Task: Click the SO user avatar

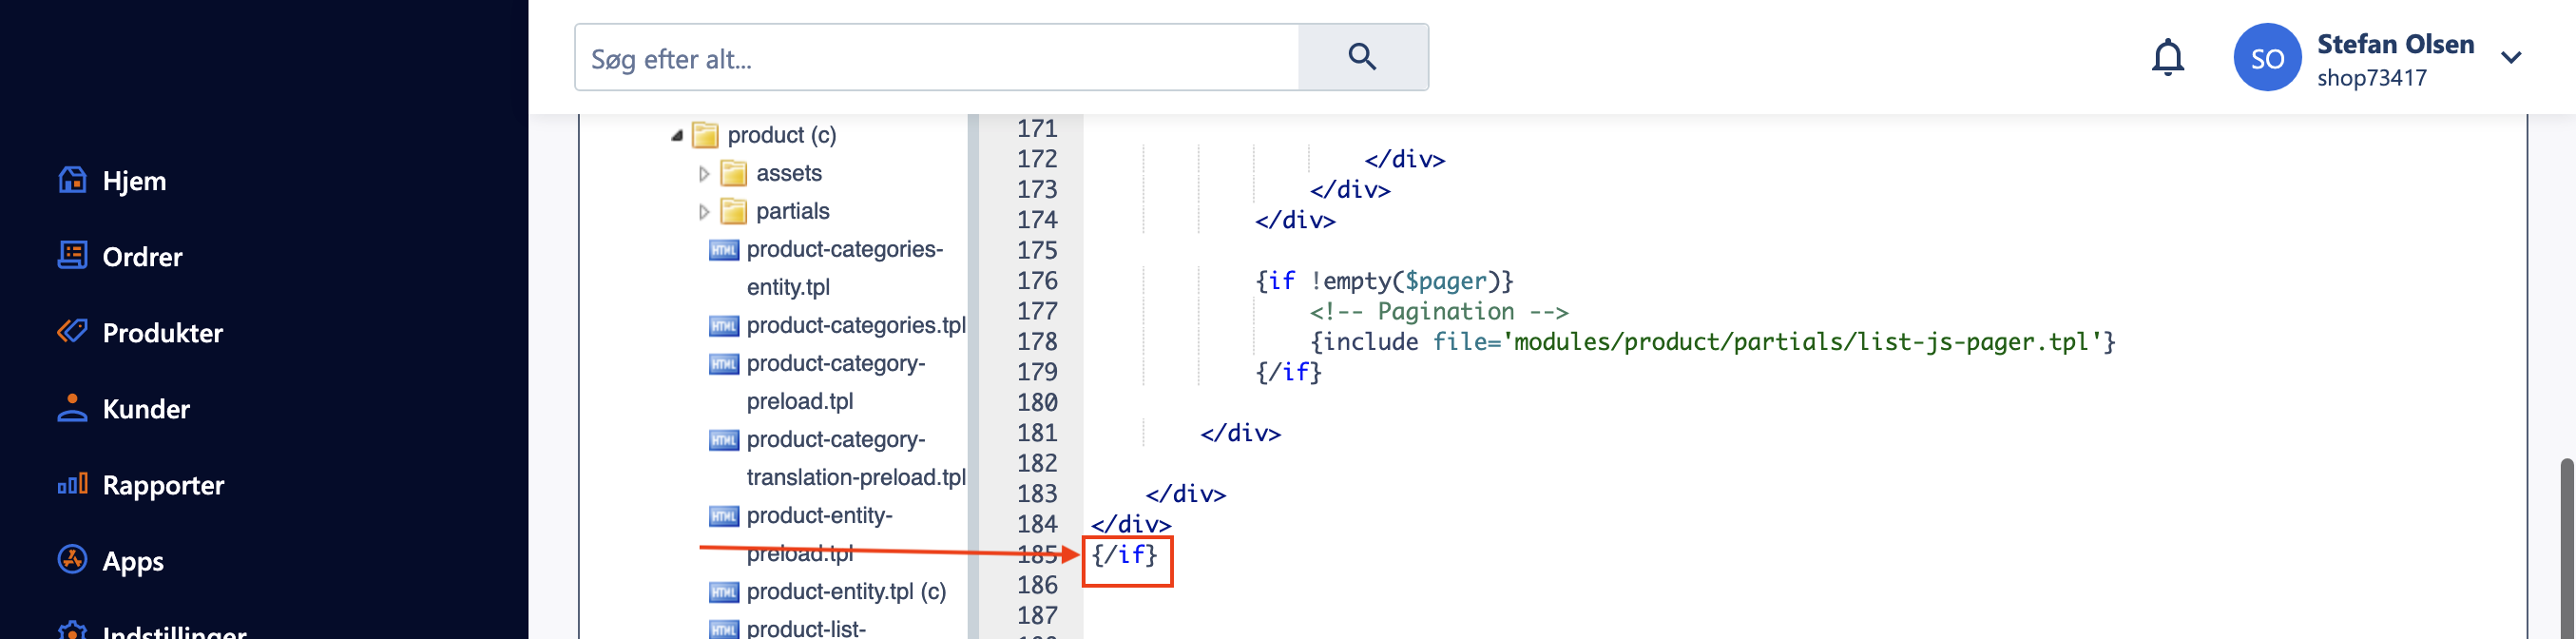Action: pos(2267,58)
